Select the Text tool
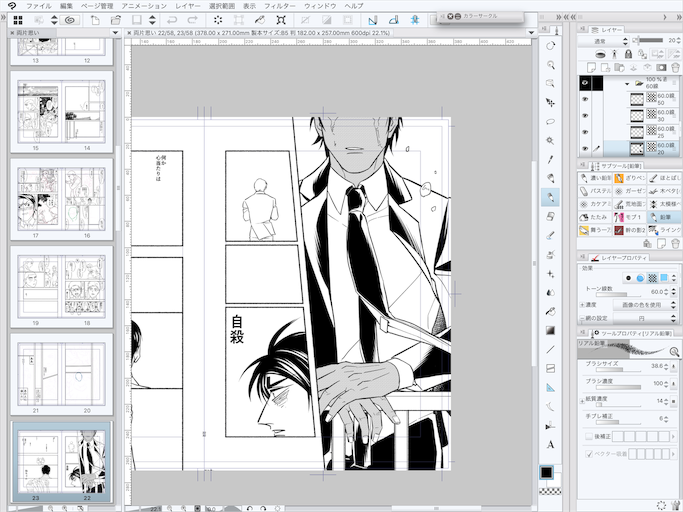The image size is (683, 512). click(551, 444)
